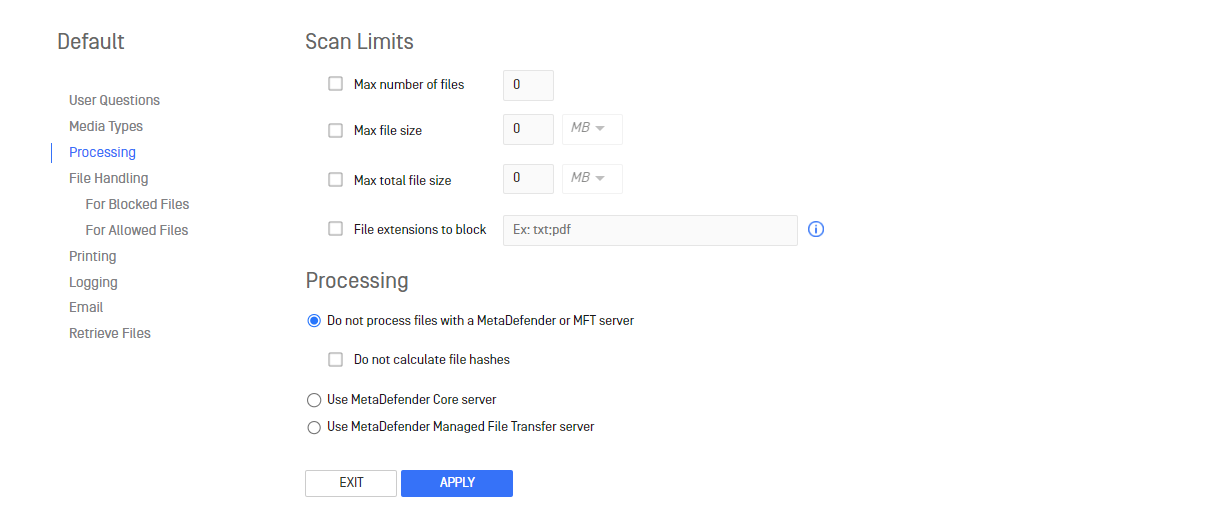This screenshot has width=1207, height=528.
Task: Open File Handling settings
Action: [x=108, y=178]
